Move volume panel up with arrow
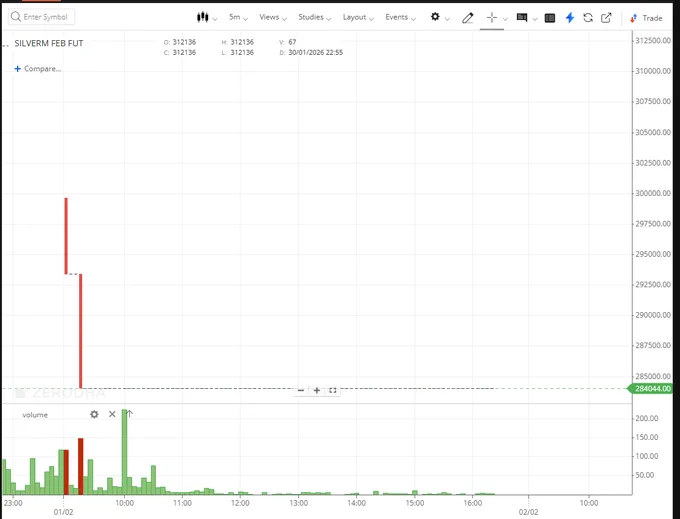 click(x=129, y=414)
